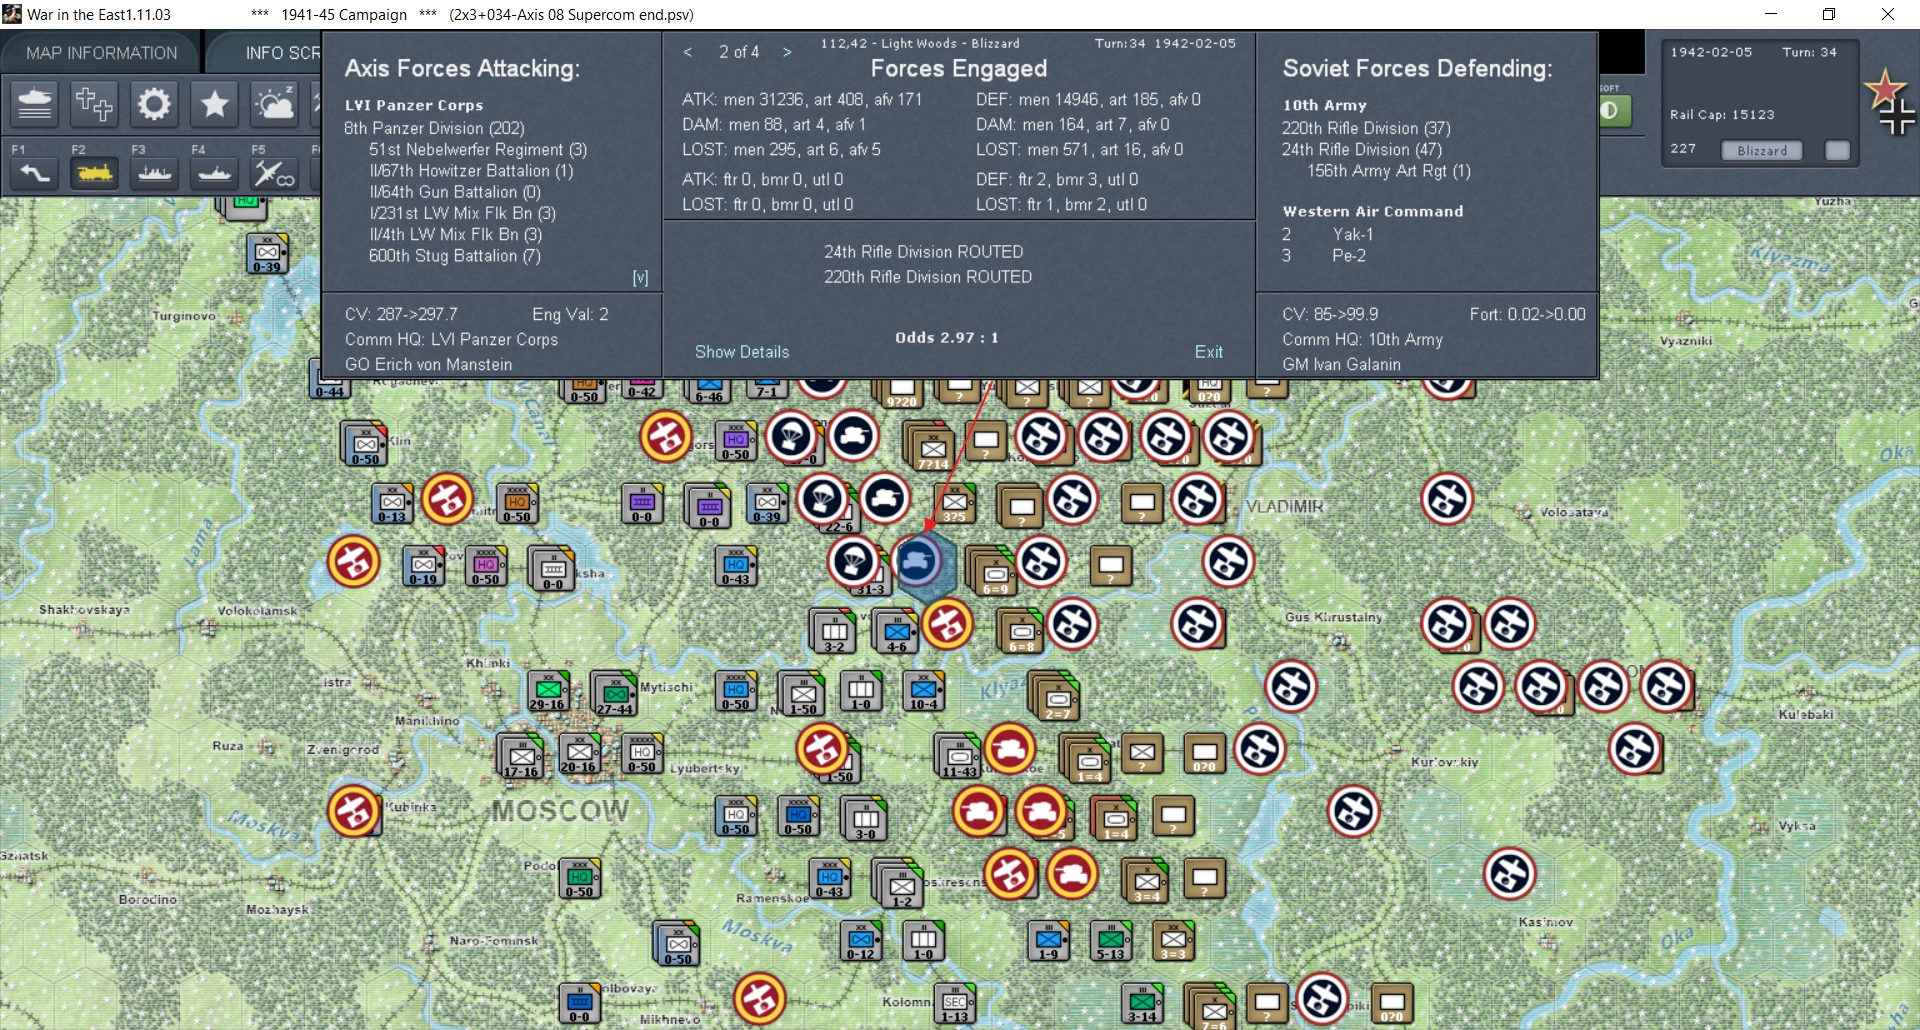Click the double-cross toolbar button
The image size is (1920, 1030).
click(x=94, y=104)
